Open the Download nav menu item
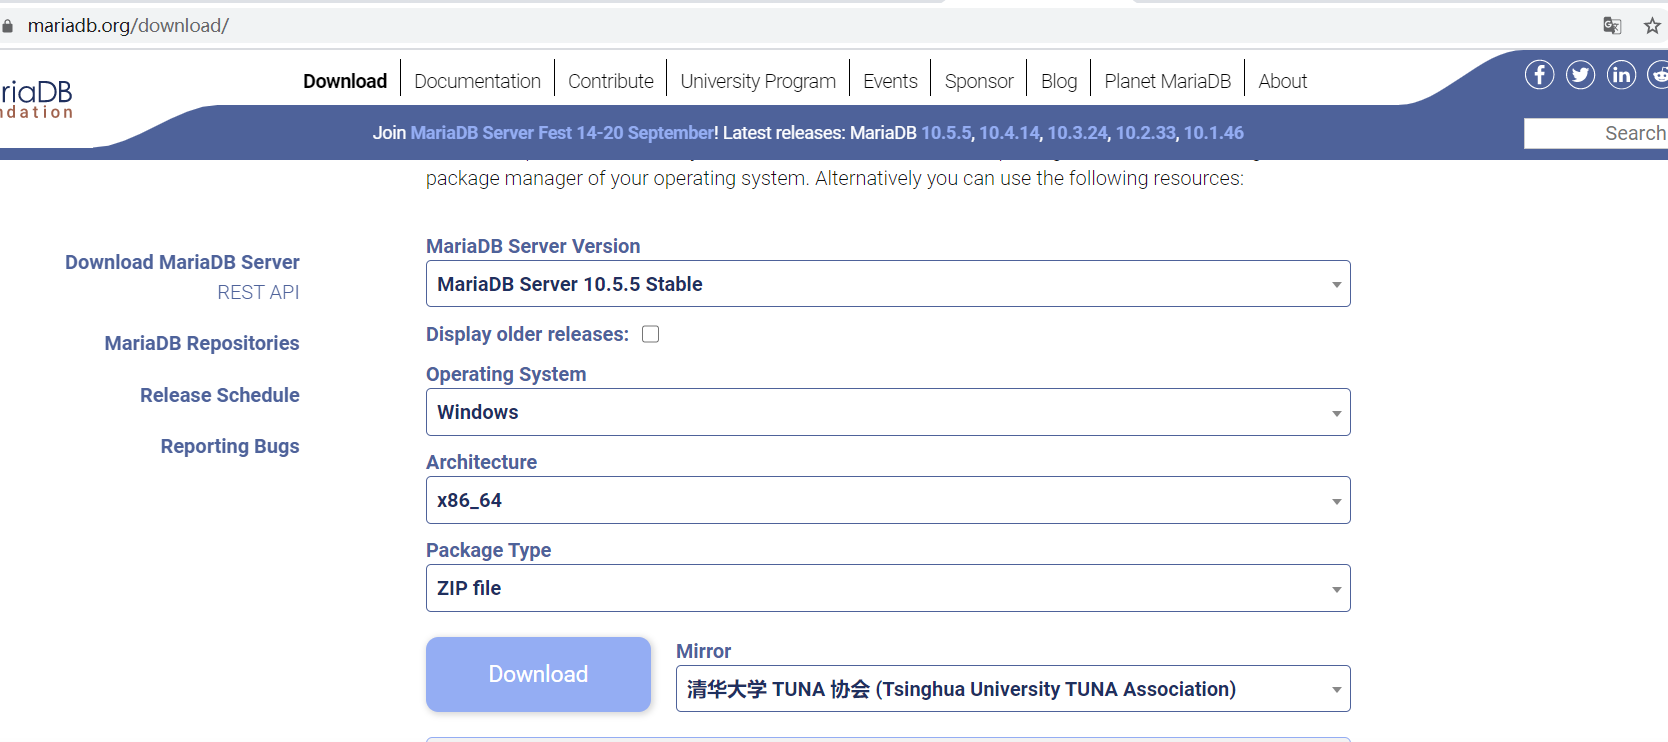1668x742 pixels. click(x=345, y=81)
